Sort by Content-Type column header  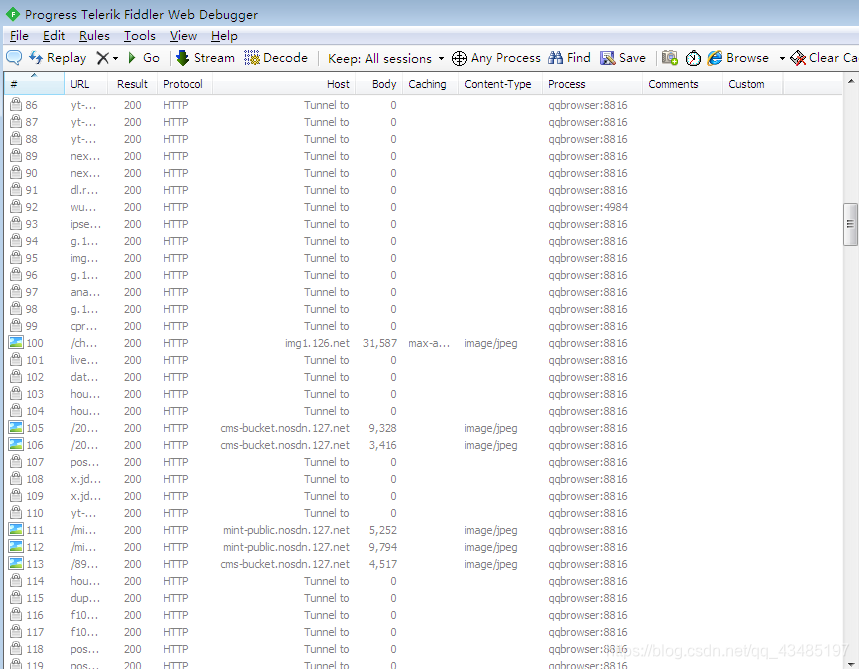coord(501,84)
